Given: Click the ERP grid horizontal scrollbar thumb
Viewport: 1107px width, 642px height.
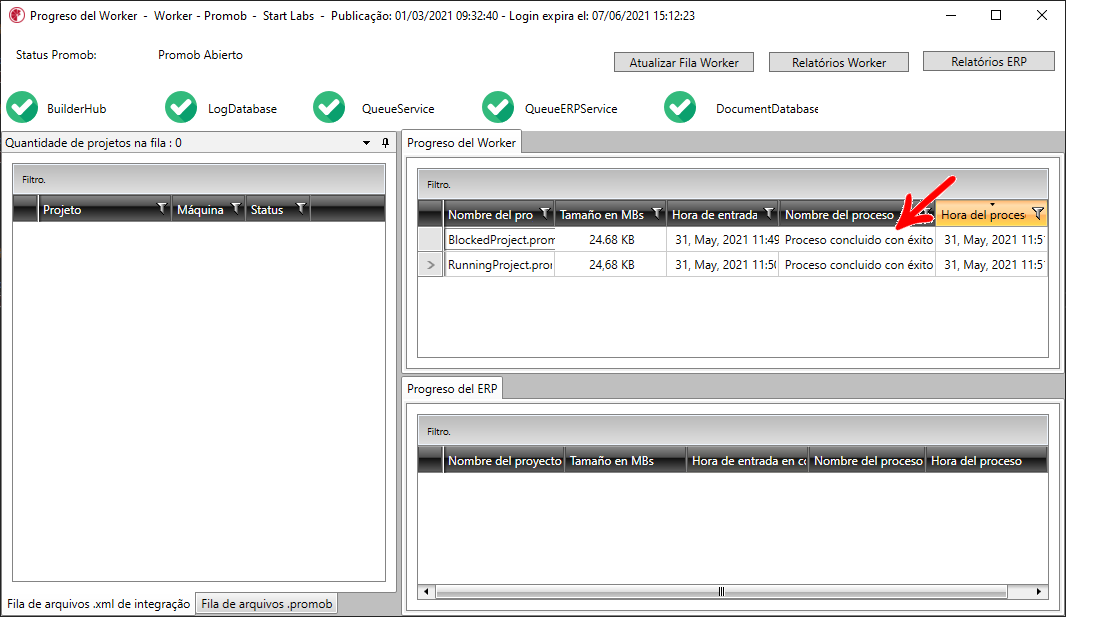Looking at the screenshot, I should point(720,591).
